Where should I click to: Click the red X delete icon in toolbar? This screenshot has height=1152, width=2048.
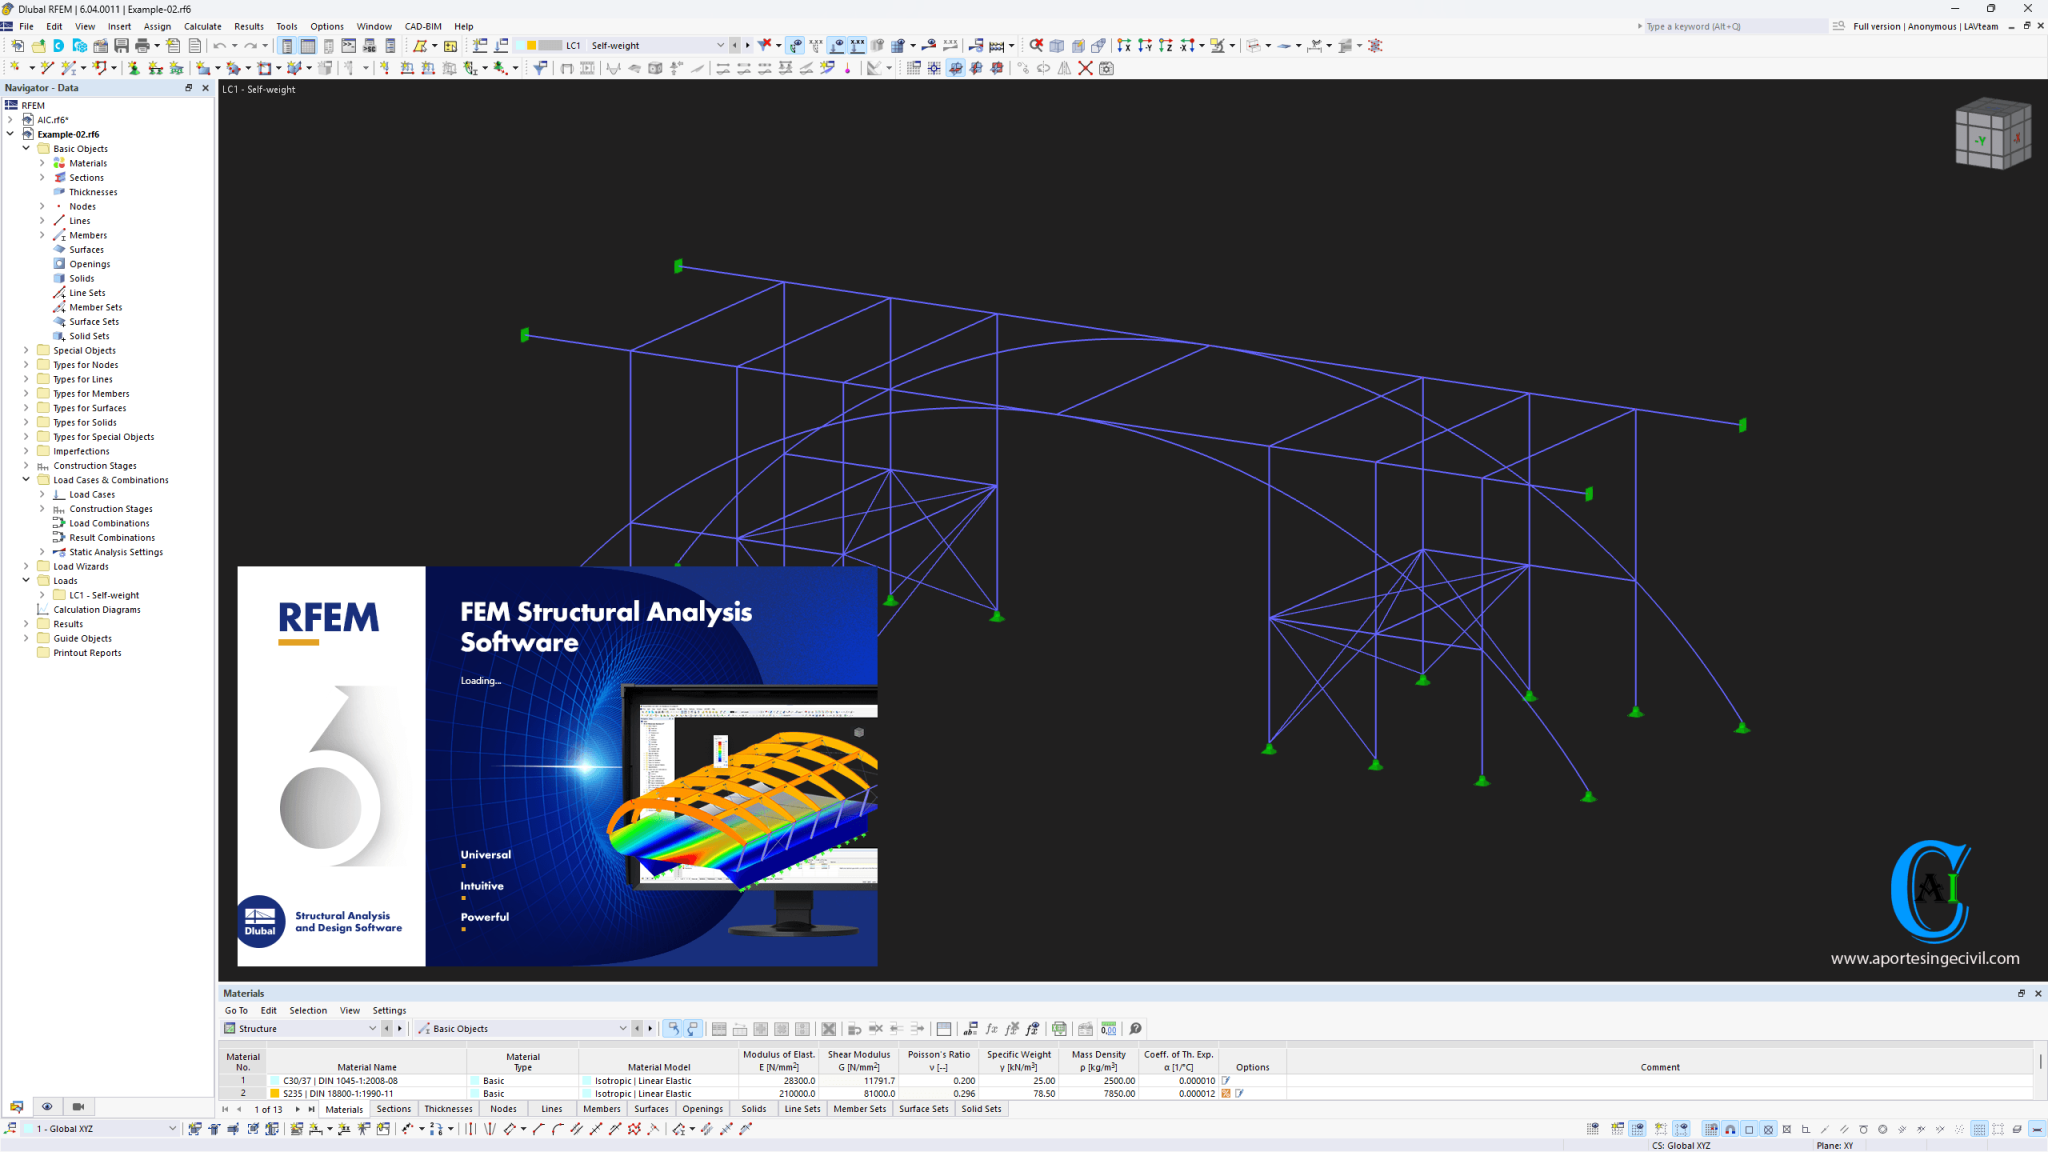(x=1085, y=68)
